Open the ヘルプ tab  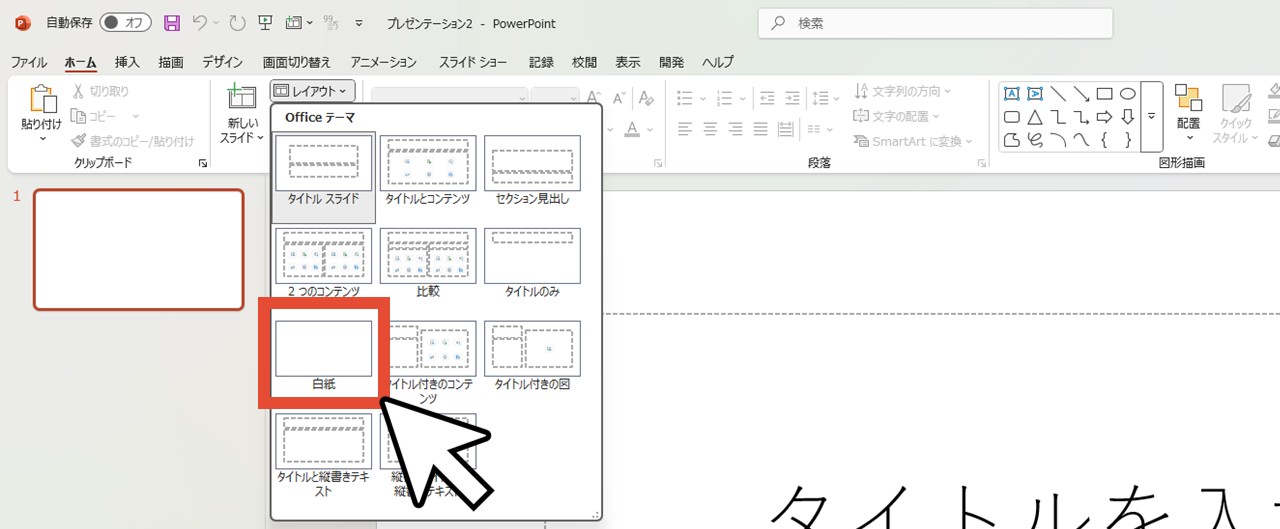pos(717,62)
